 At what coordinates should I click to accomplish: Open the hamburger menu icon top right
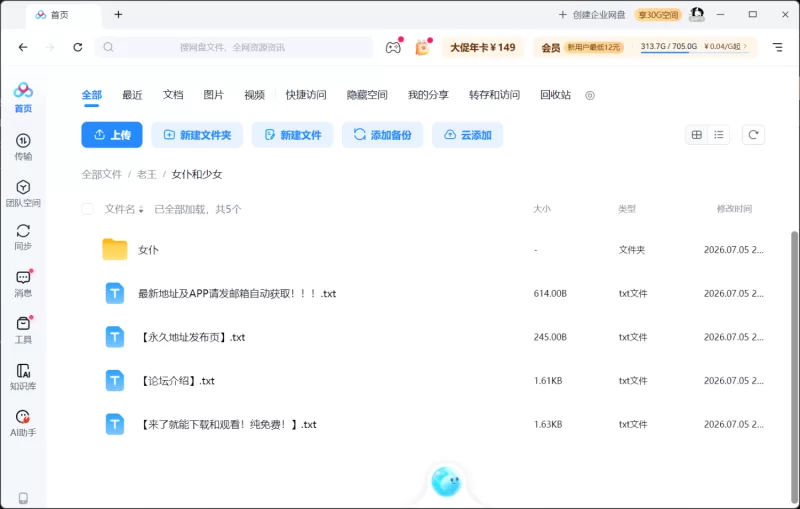tap(778, 47)
